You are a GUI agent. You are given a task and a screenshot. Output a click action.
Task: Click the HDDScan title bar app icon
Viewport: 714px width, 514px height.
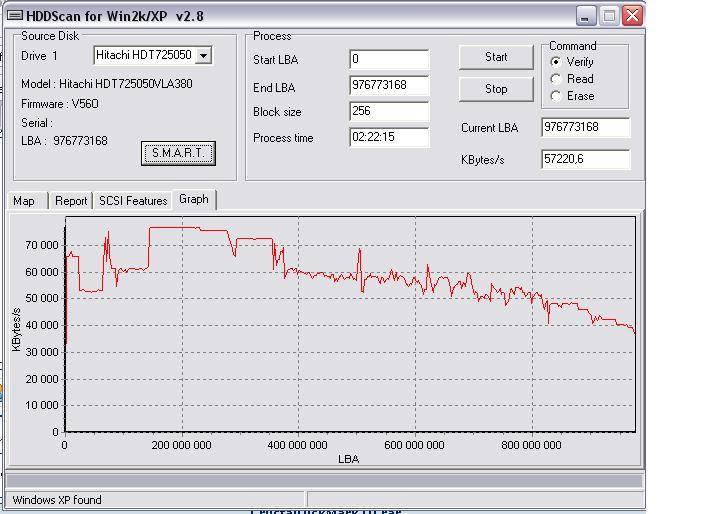coord(15,15)
